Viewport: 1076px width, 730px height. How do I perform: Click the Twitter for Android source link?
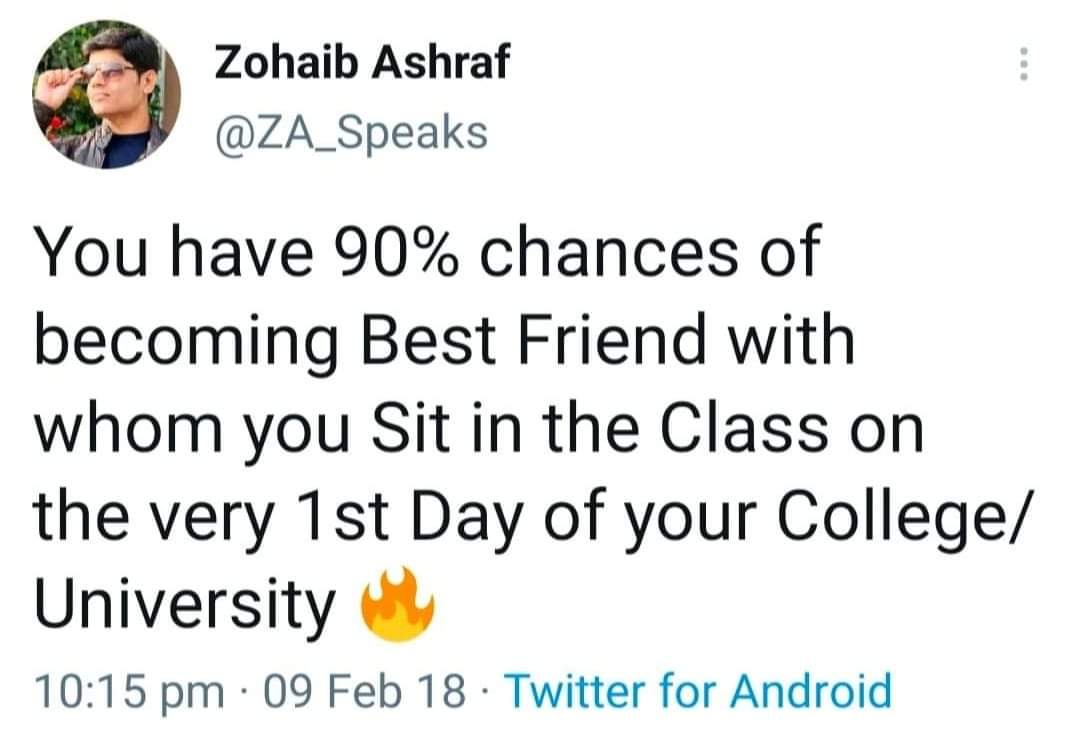[698, 690]
